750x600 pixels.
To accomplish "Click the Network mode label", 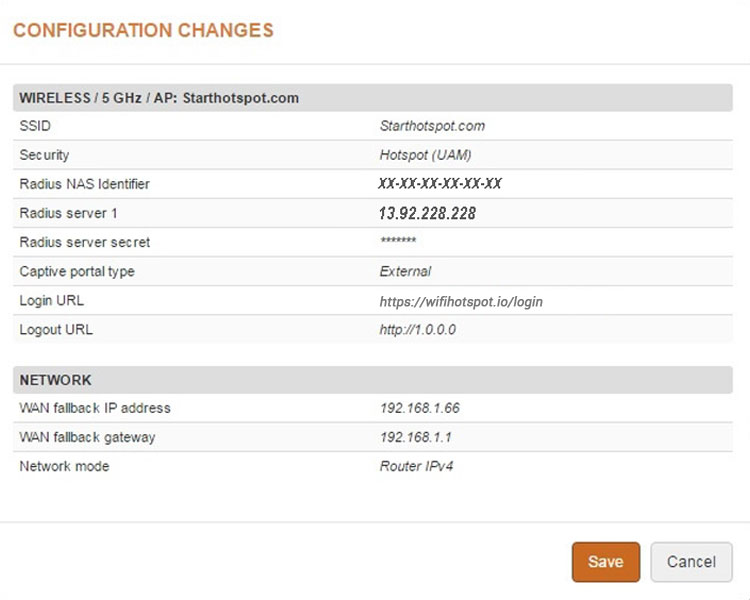I will (x=64, y=466).
